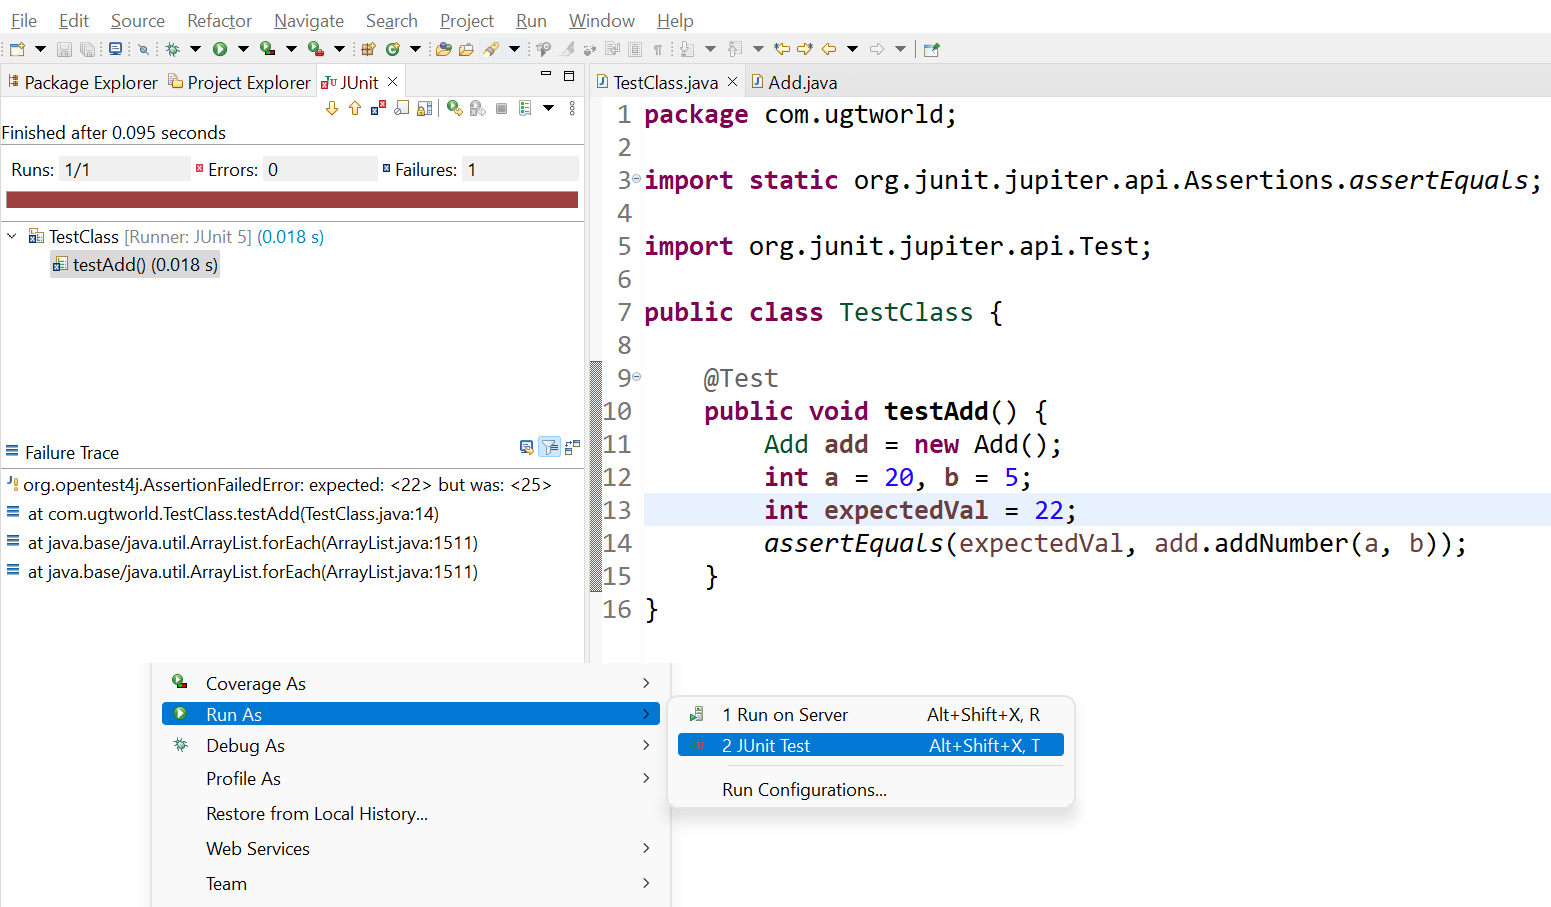Click Run Configurations... in the submenu

(x=804, y=790)
